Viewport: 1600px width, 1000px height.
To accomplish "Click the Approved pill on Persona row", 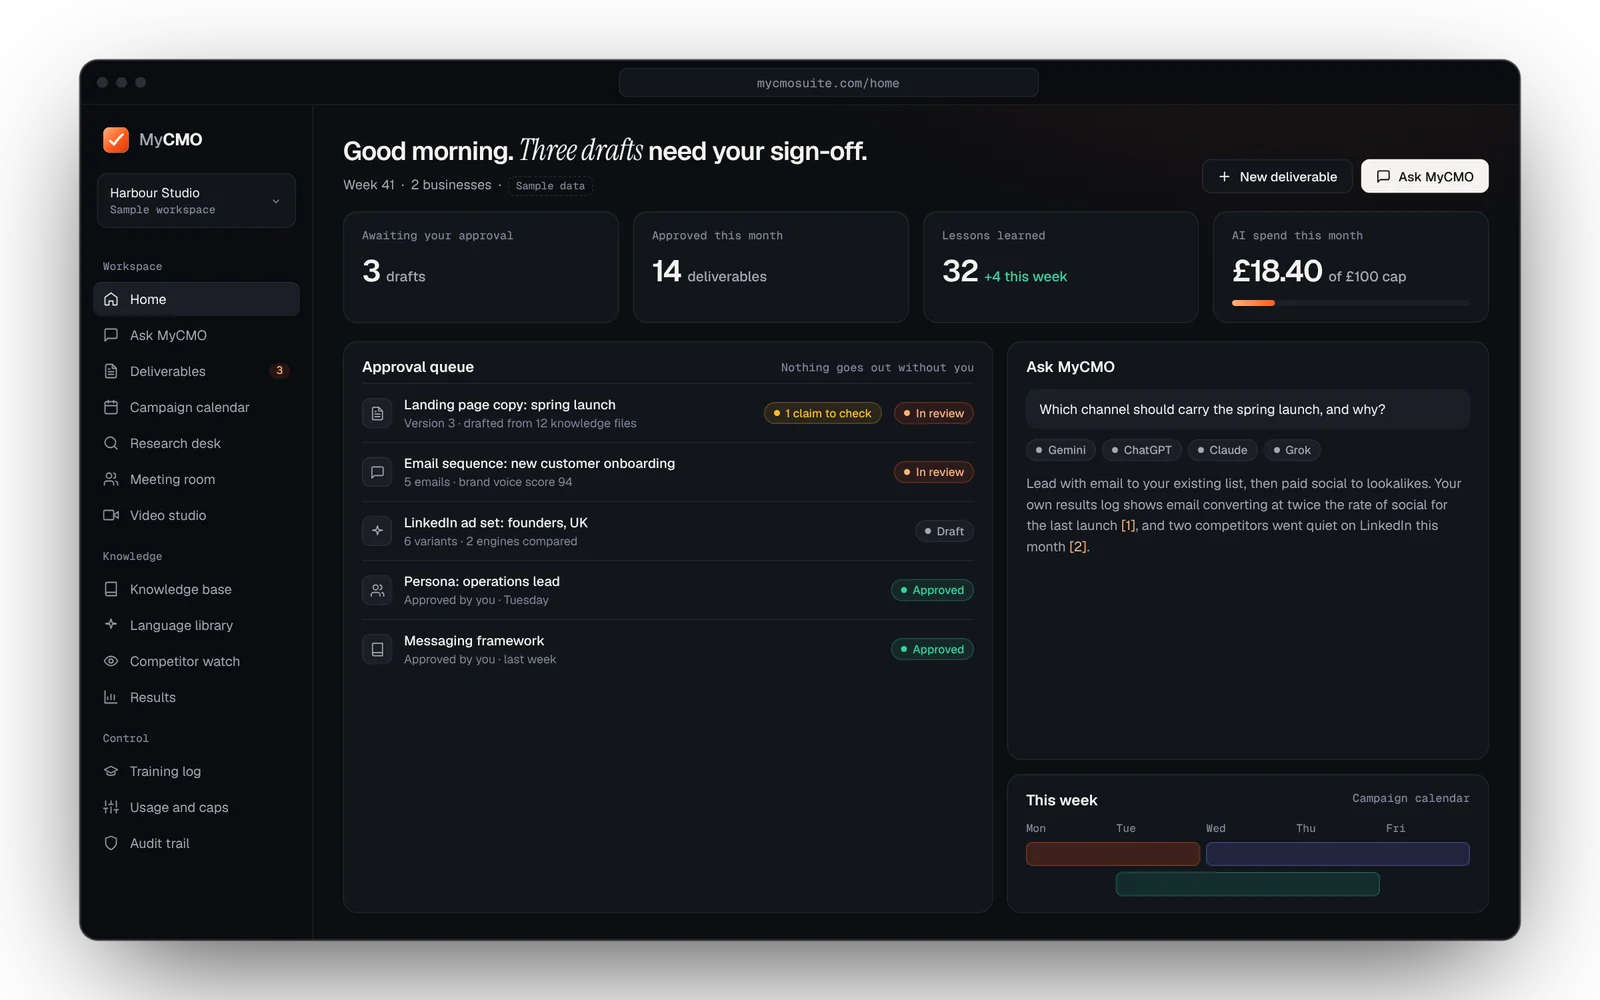I will [932, 590].
